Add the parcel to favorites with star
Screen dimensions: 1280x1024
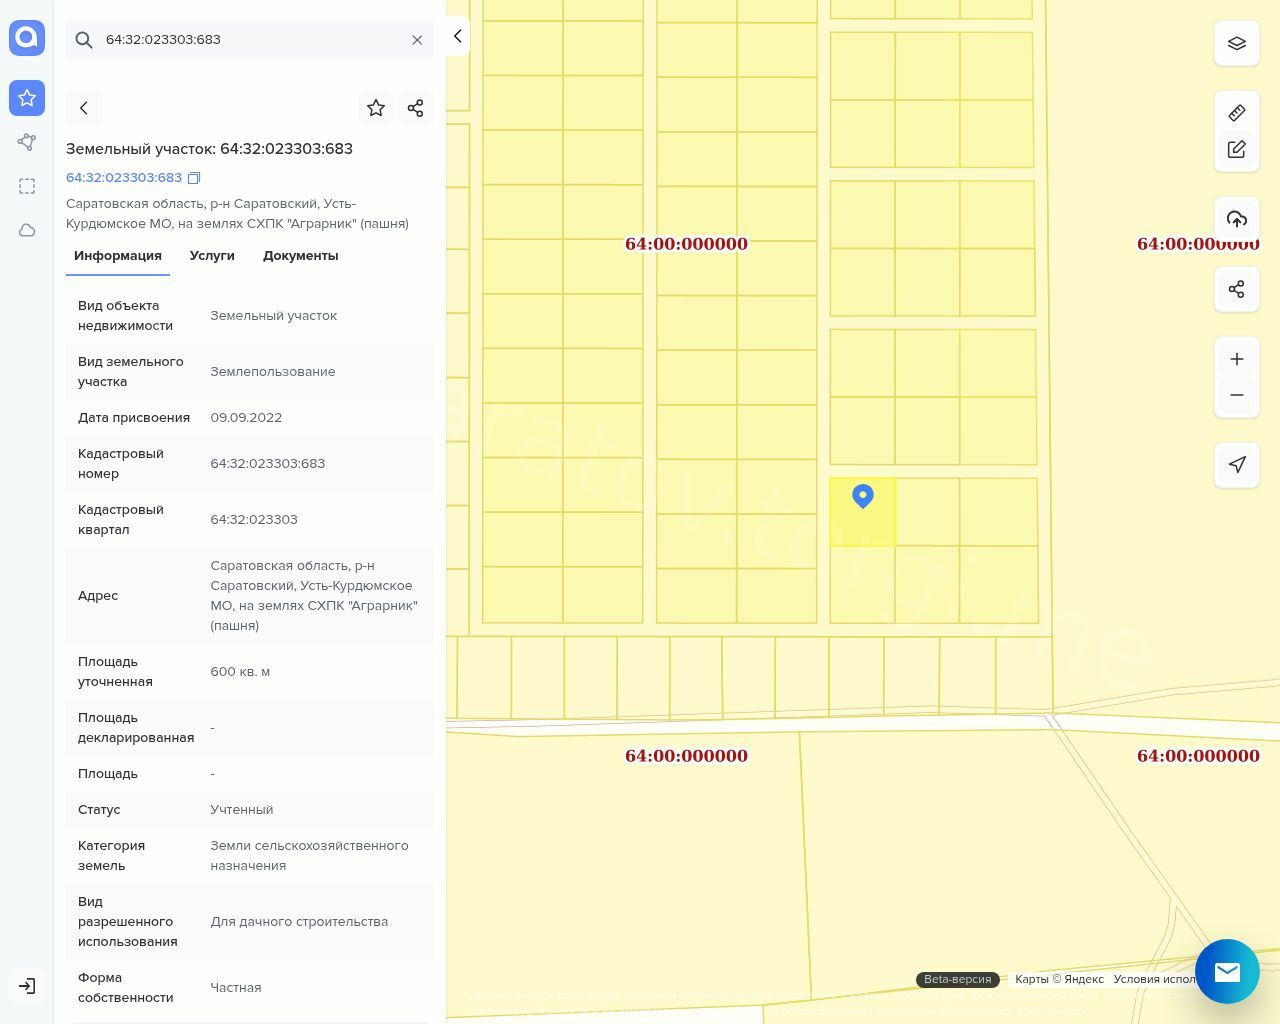click(376, 108)
